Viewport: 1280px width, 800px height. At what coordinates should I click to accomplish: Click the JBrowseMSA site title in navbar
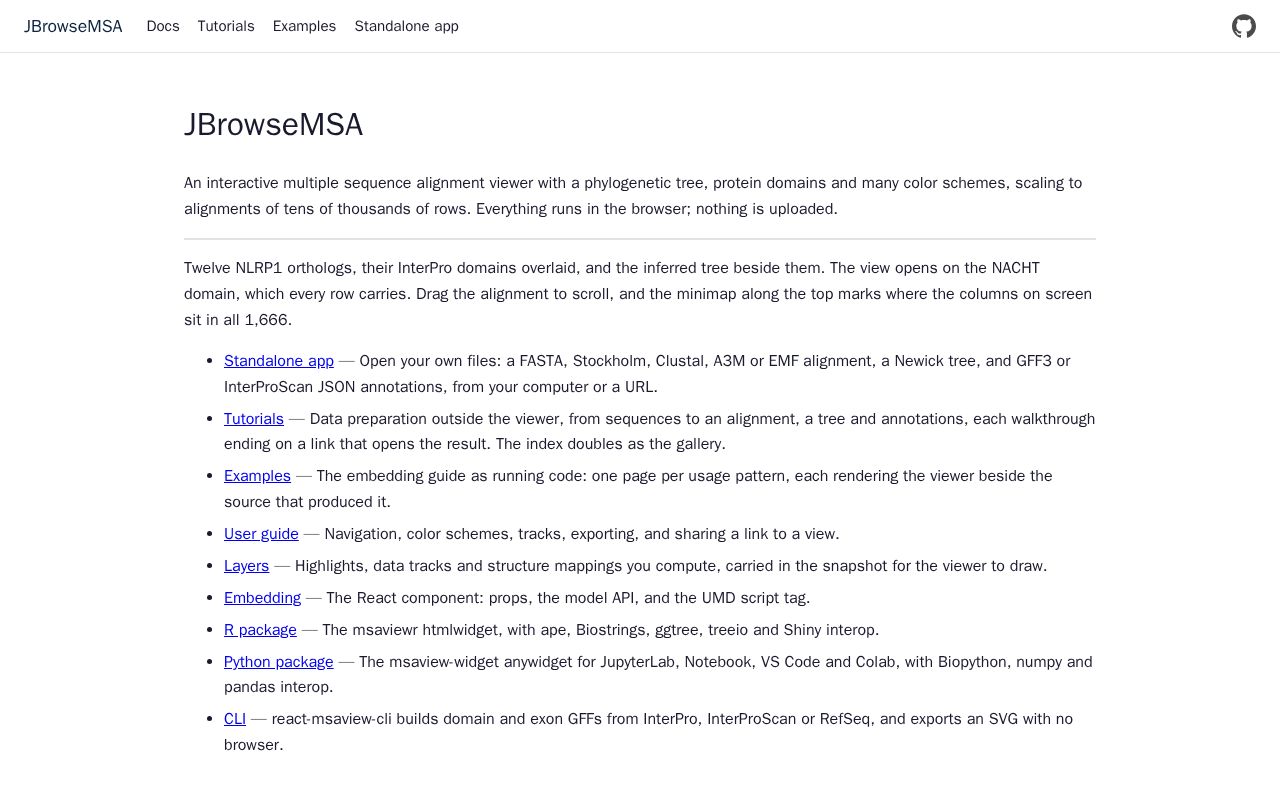pyautogui.click(x=73, y=26)
